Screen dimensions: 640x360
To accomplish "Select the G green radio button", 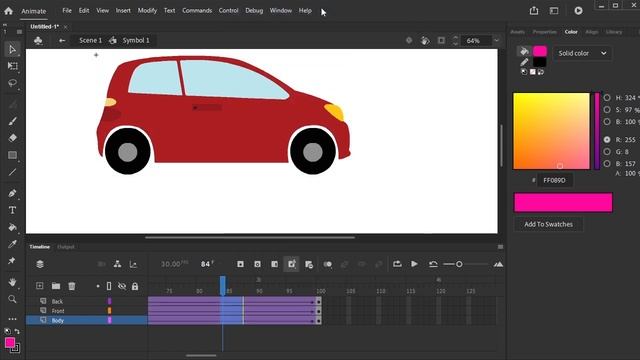I will pyautogui.click(x=607, y=151).
